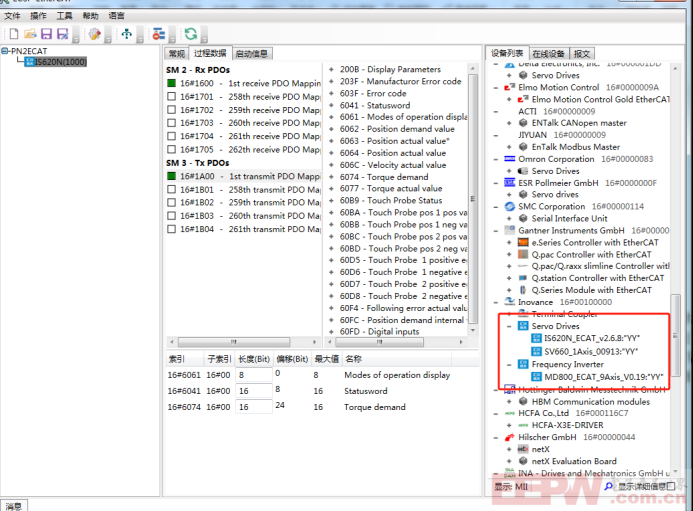Expand the 200B - Display Parameters entry
The height and width of the screenshot is (511, 693).
(x=331, y=69)
